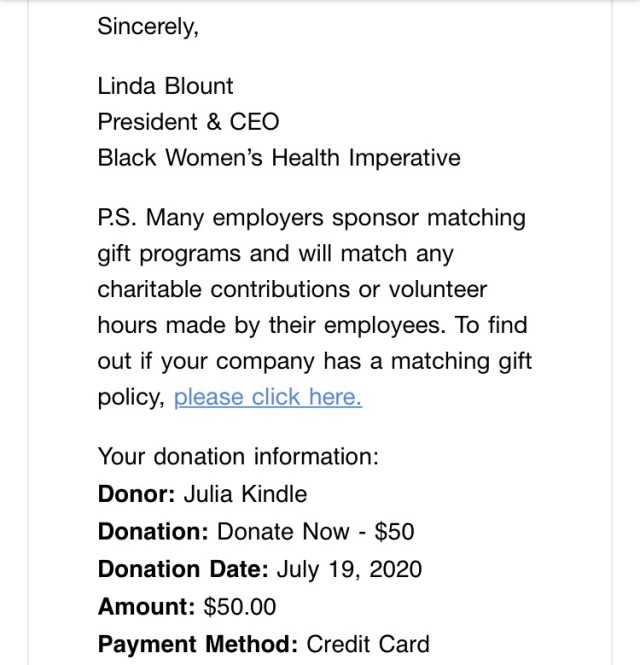This screenshot has width=640, height=665.
Task: Tap the "Donate Now - $50" value
Action: coord(315,531)
